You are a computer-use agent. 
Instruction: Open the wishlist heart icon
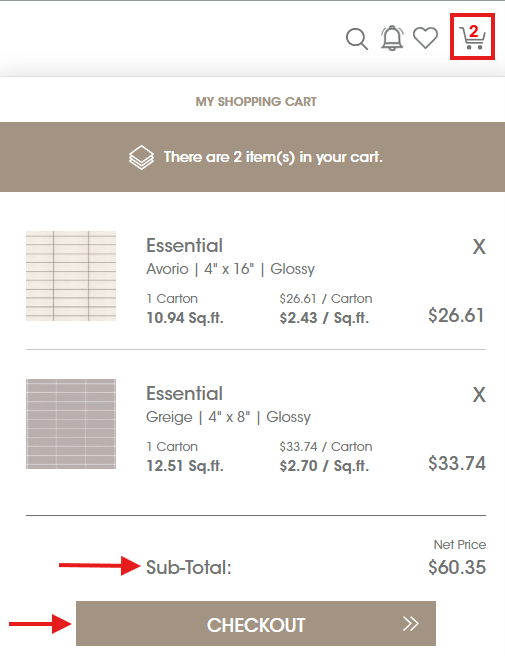[426, 38]
